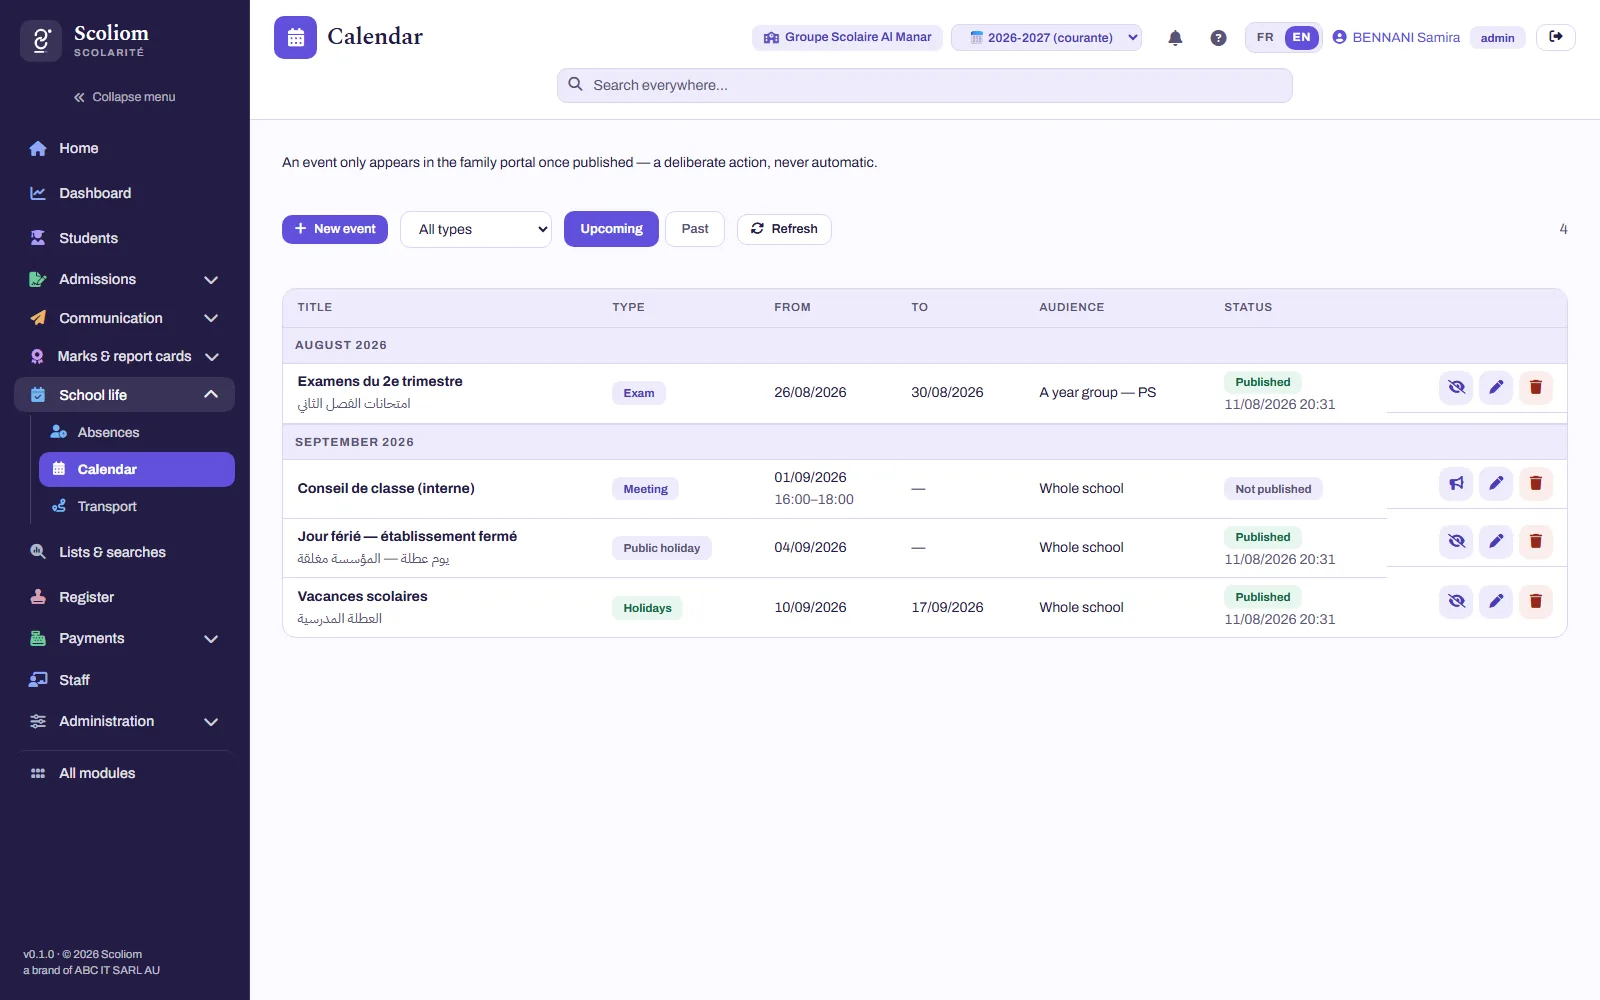The image size is (1600, 1000).
Task: Open the All types filter dropdown
Action: (476, 229)
